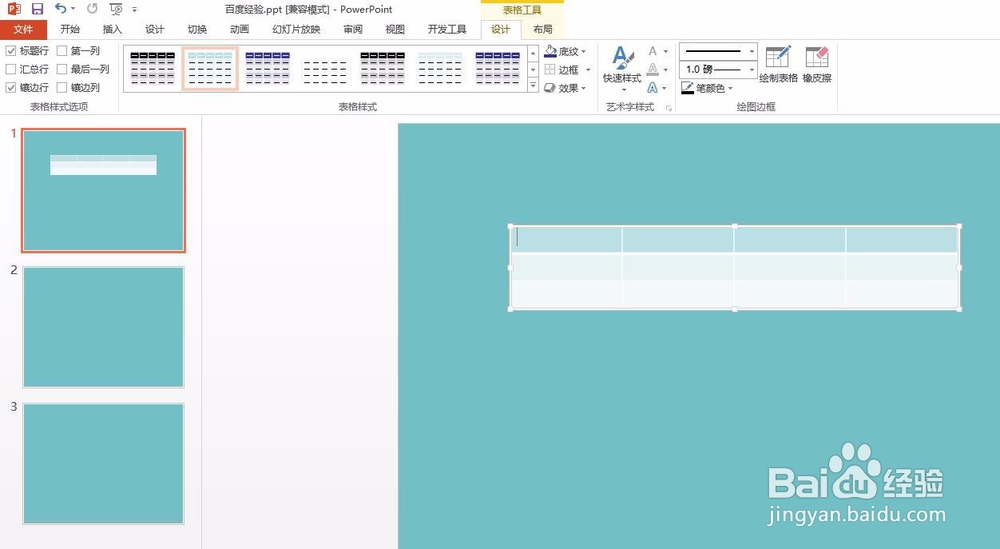This screenshot has height=549, width=1000.
Task: Enable the 汇总行 checkbox
Action: [11, 69]
